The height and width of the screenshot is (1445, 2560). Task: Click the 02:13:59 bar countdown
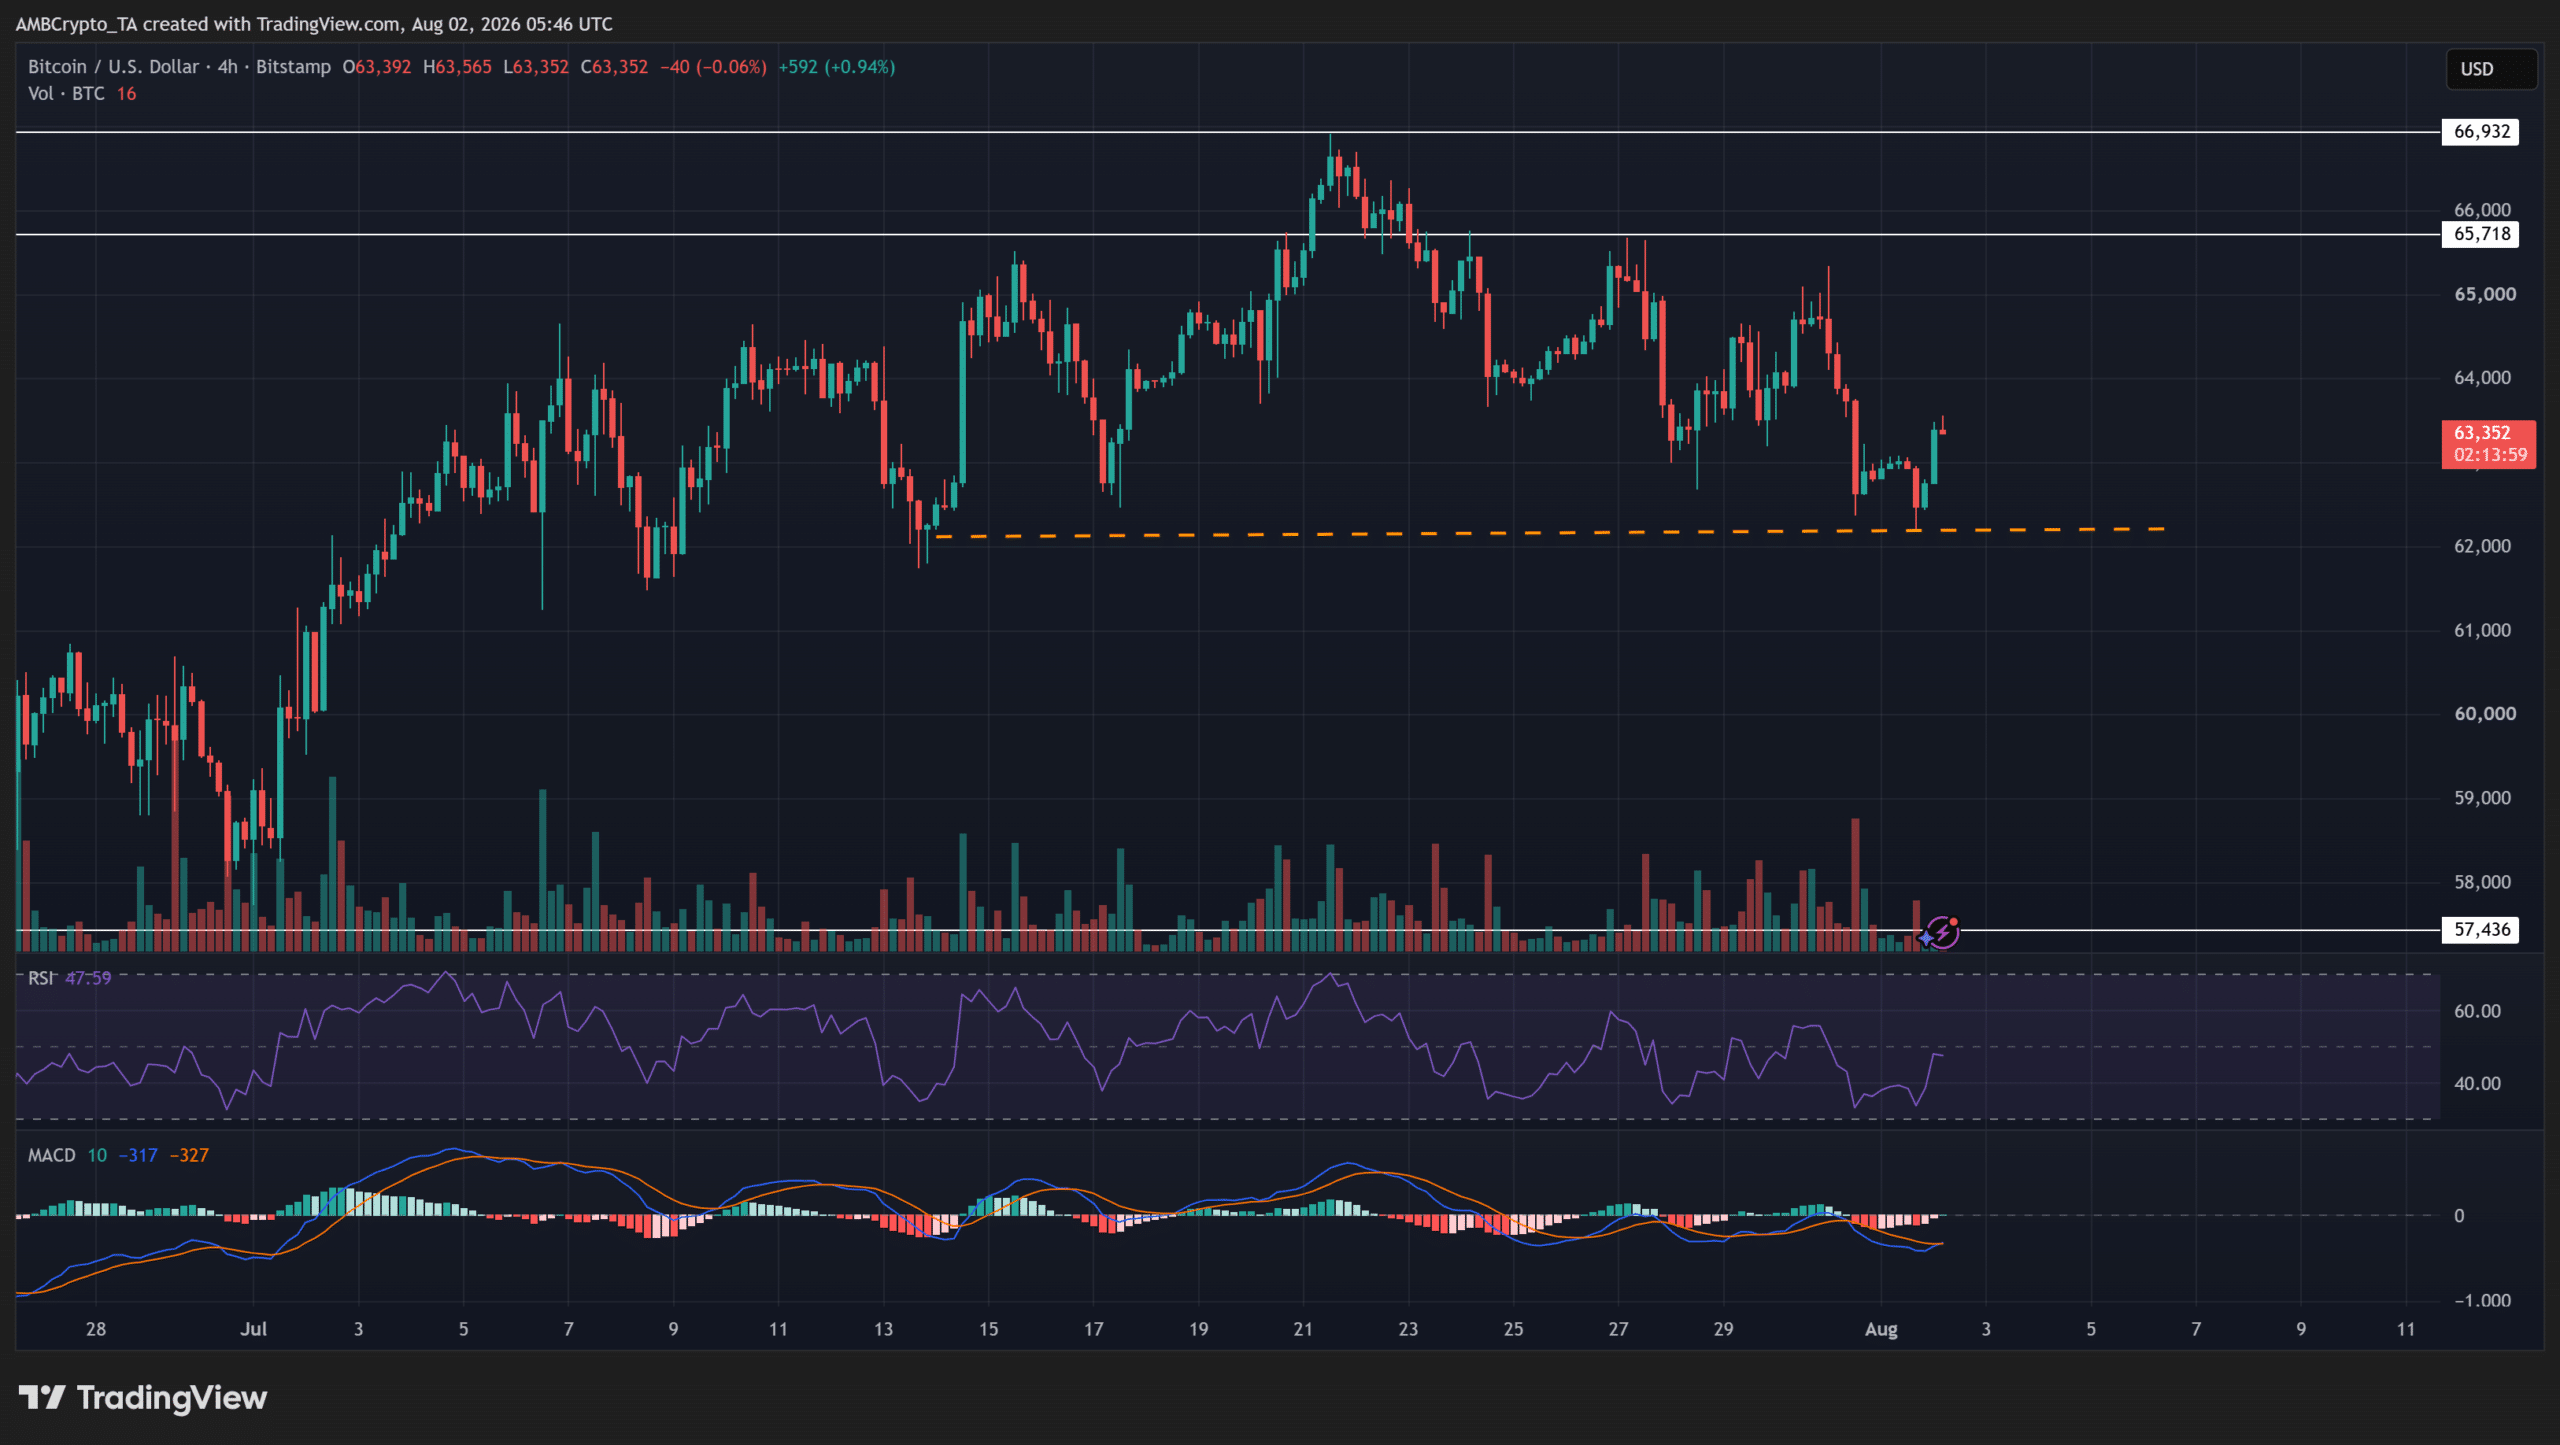point(2490,456)
